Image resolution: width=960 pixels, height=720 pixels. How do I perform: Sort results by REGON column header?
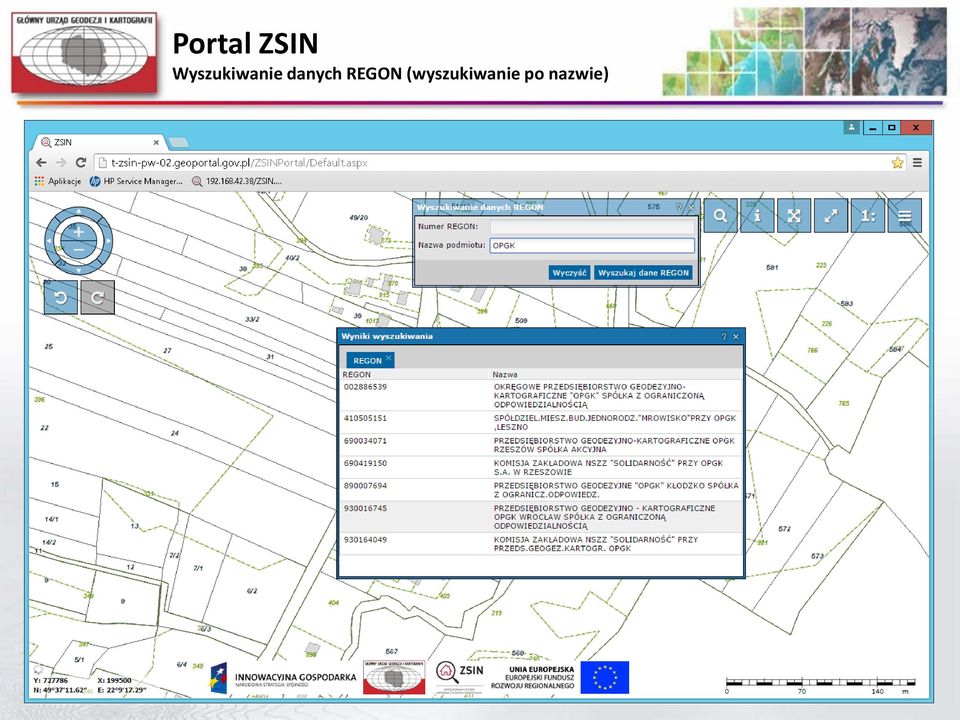pyautogui.click(x=356, y=375)
